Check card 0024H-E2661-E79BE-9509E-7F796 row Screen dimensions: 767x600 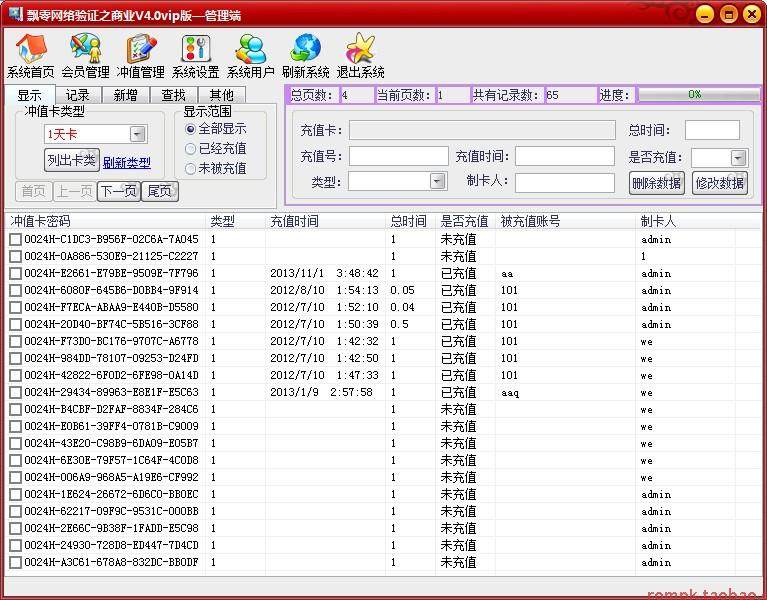pyautogui.click(x=16, y=273)
